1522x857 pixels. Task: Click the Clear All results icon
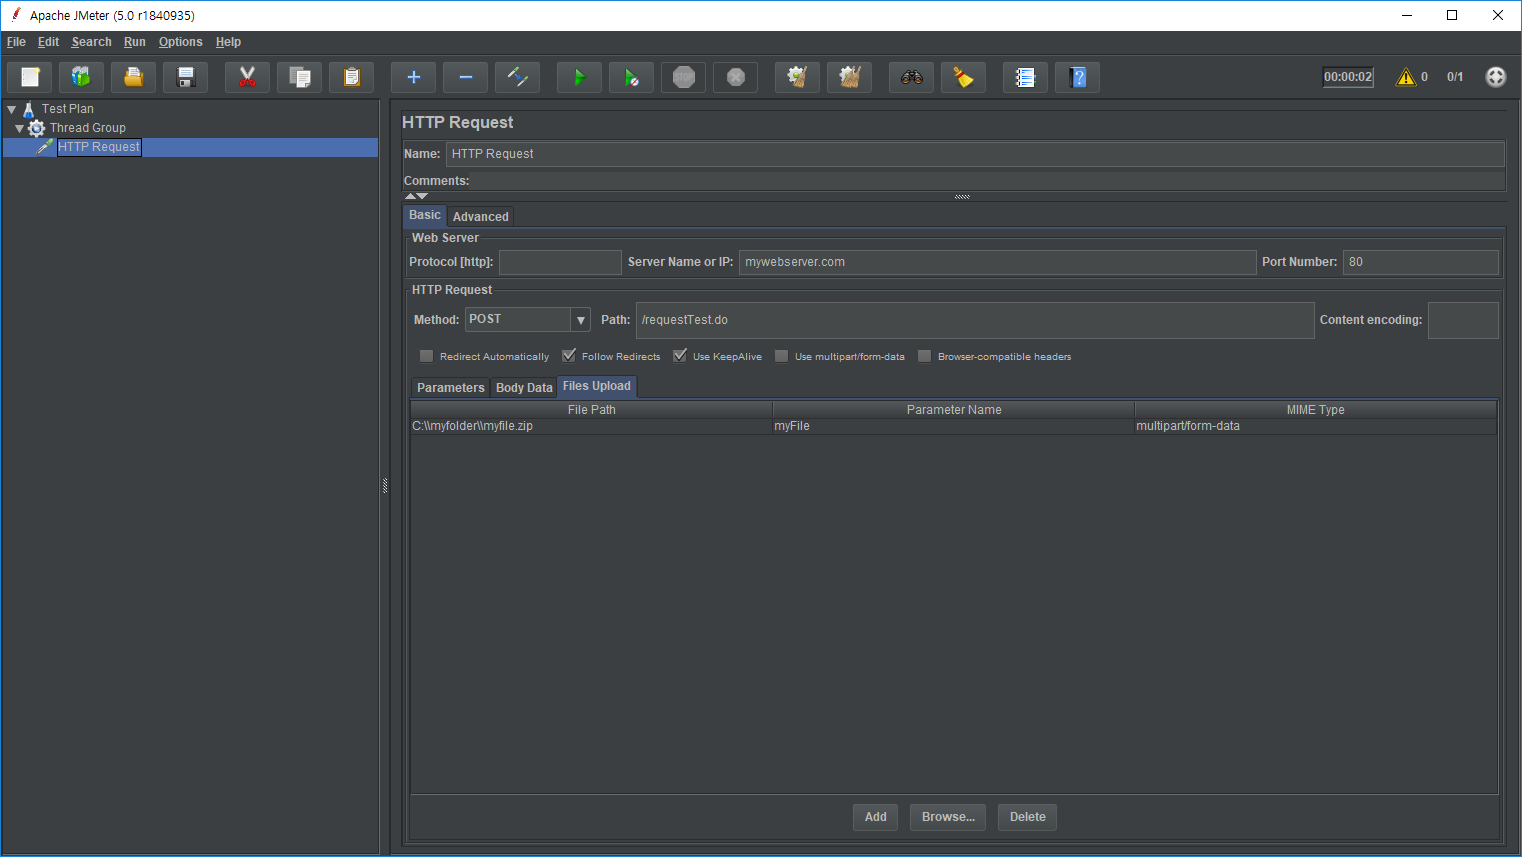coord(849,77)
